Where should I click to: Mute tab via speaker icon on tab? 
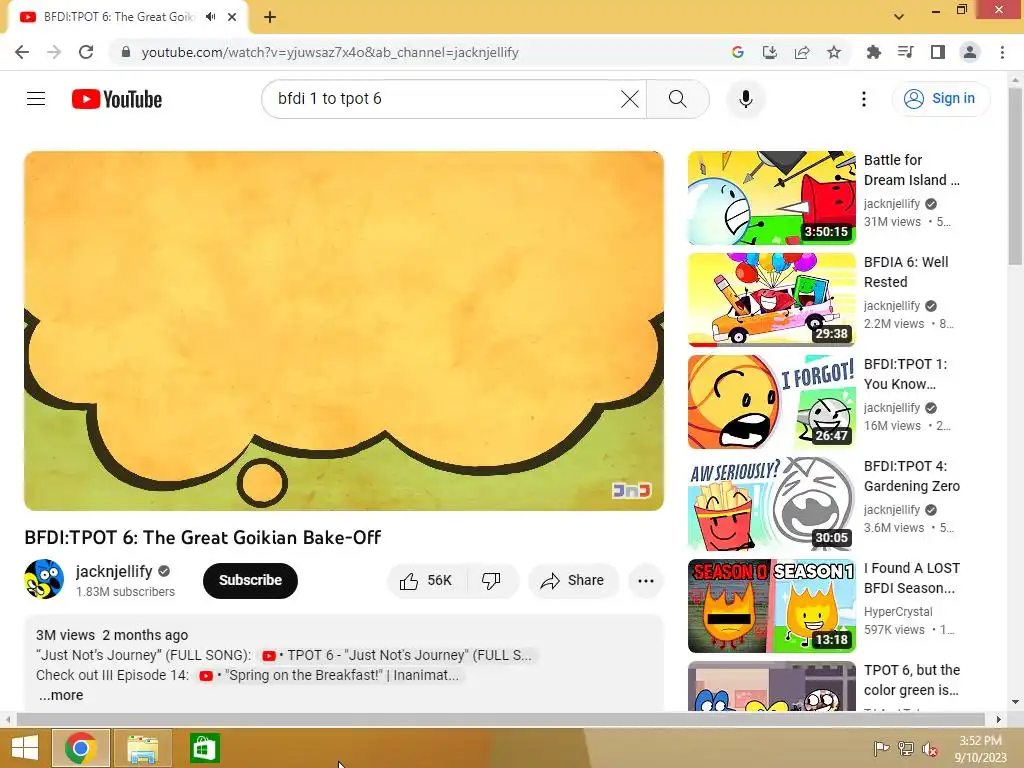[x=210, y=17]
